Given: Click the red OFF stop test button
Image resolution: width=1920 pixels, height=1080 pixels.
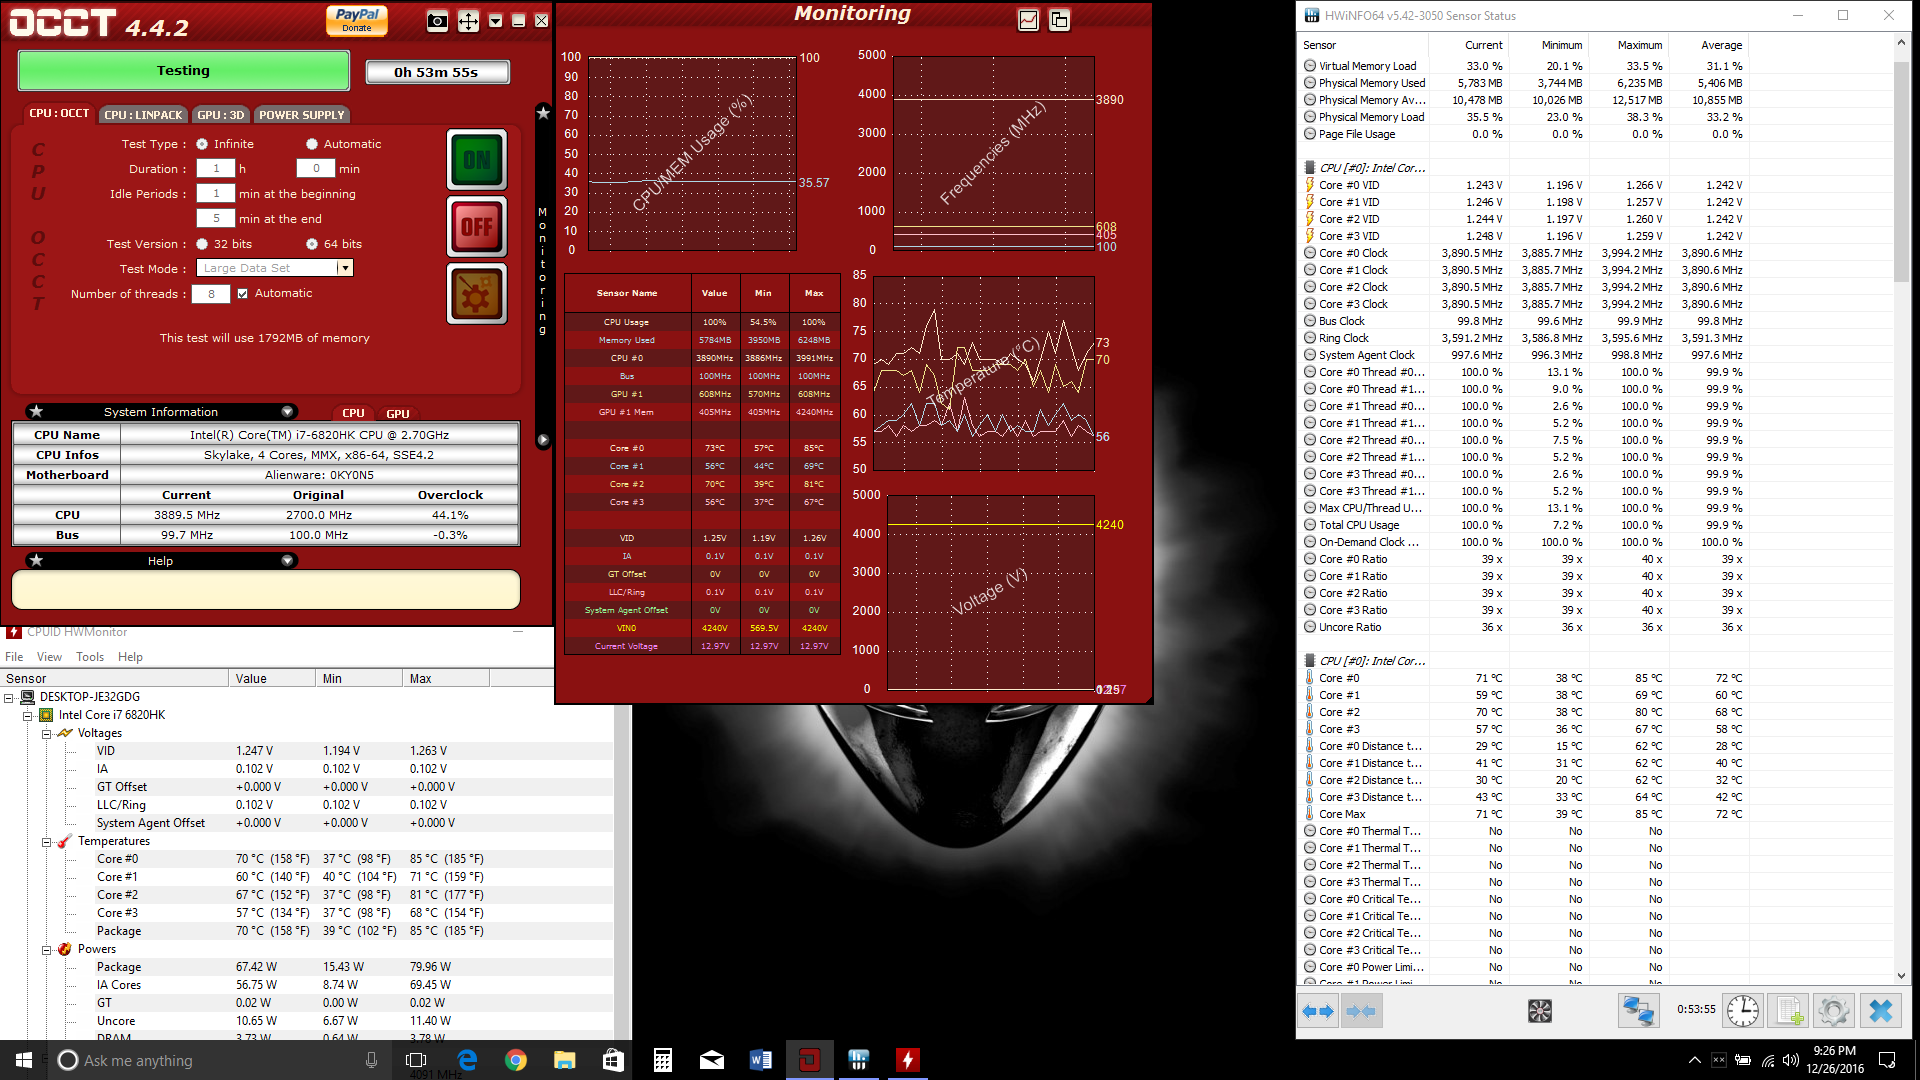Looking at the screenshot, I should pyautogui.click(x=477, y=227).
